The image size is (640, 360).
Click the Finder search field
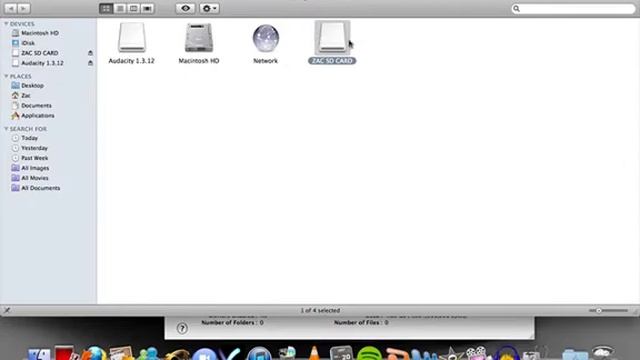click(x=573, y=9)
